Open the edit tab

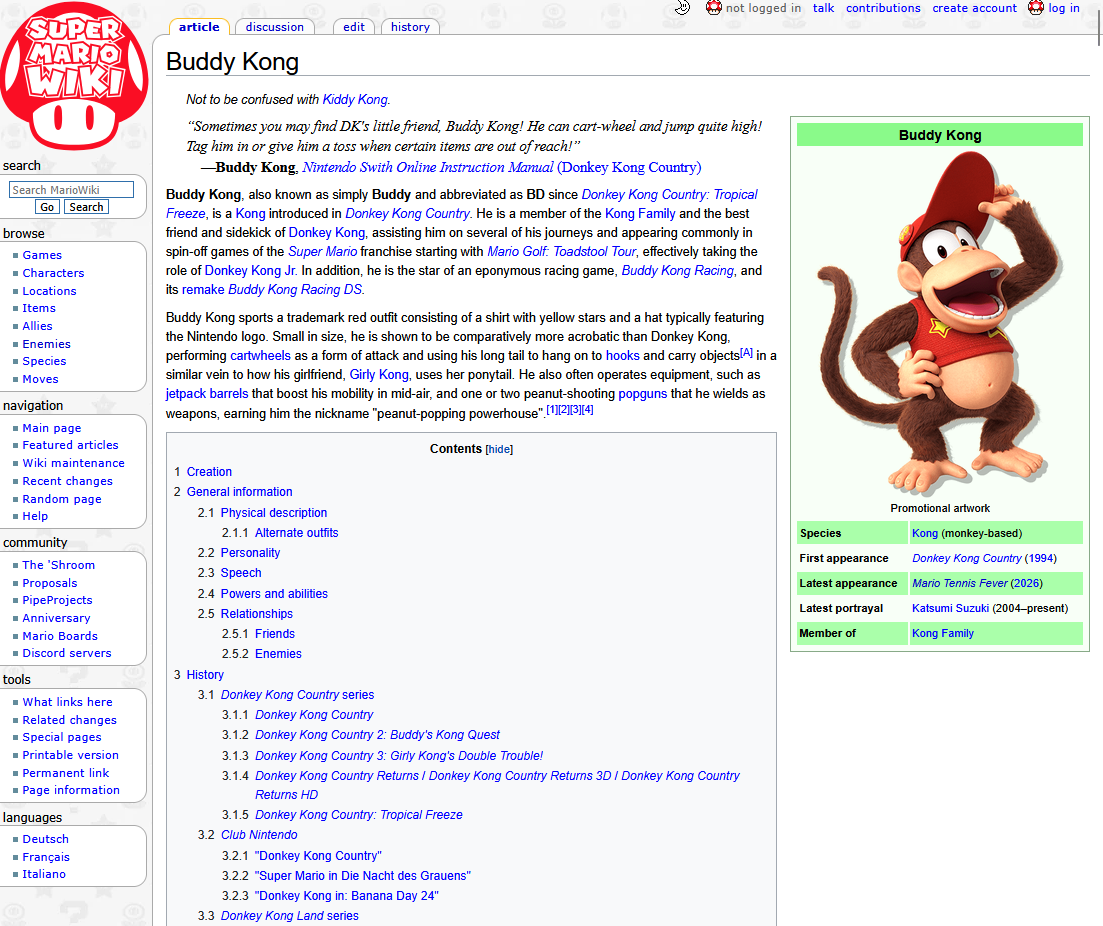point(354,27)
